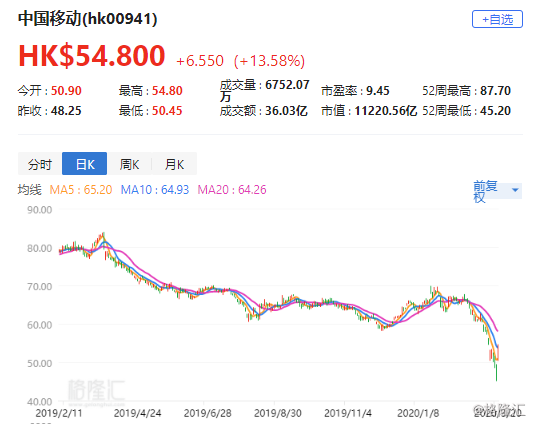Click the current price HK$54.800
The image size is (533, 424).
click(92, 55)
